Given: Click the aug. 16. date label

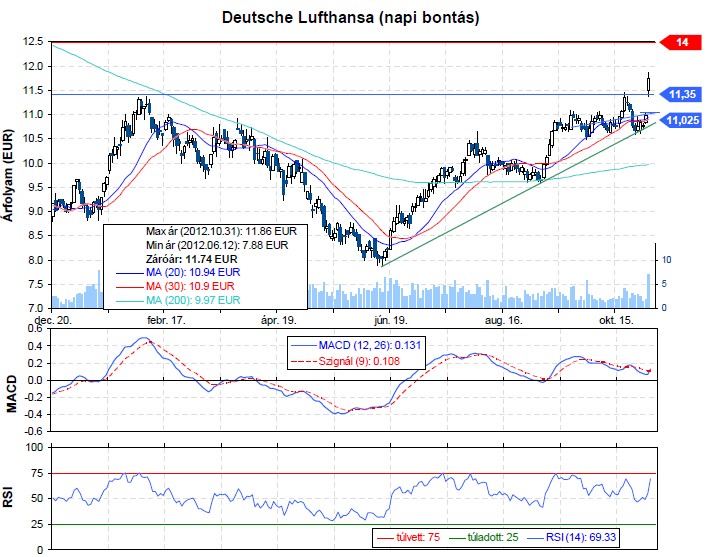Looking at the screenshot, I should pyautogui.click(x=504, y=321).
